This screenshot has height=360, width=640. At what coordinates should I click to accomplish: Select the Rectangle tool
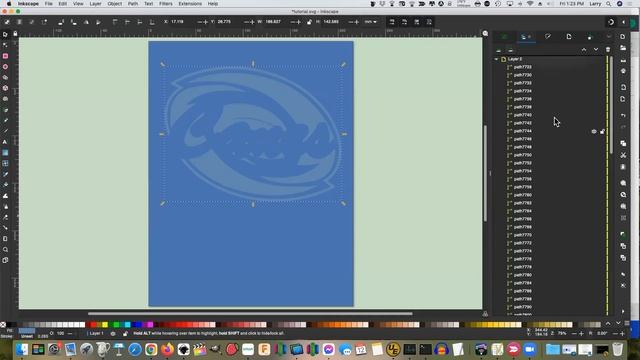coord(5,56)
